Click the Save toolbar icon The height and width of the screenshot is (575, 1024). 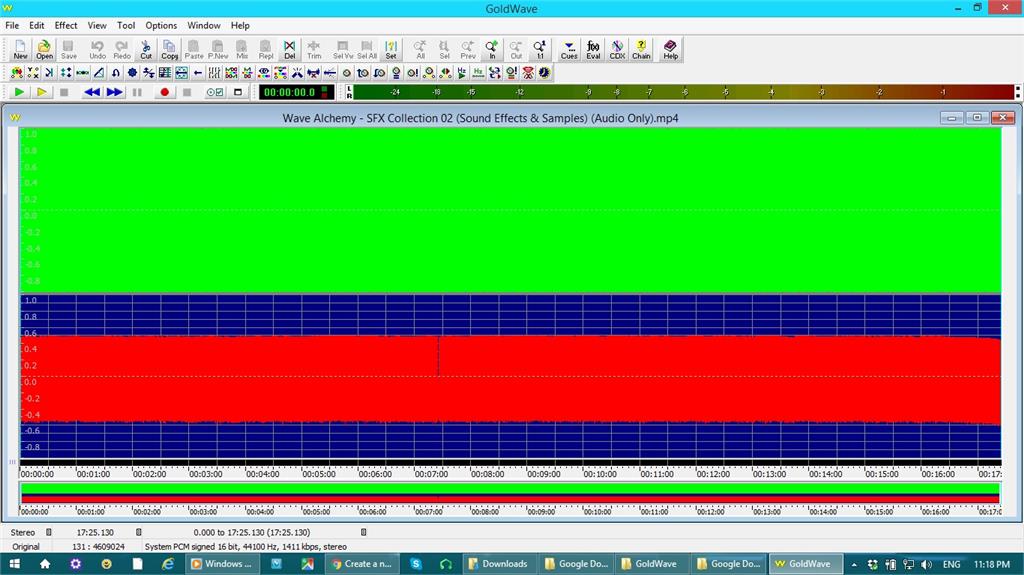pos(69,50)
